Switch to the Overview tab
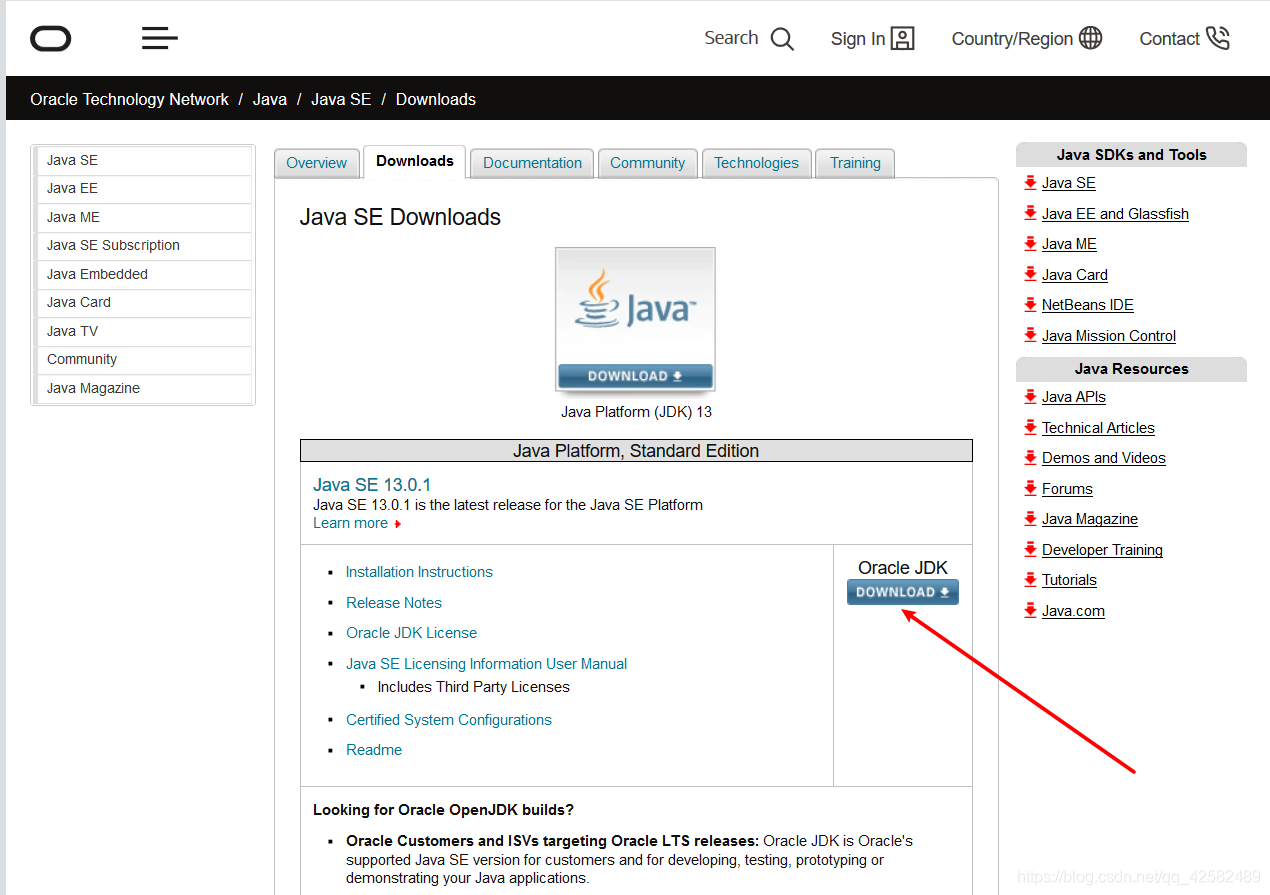 click(316, 163)
